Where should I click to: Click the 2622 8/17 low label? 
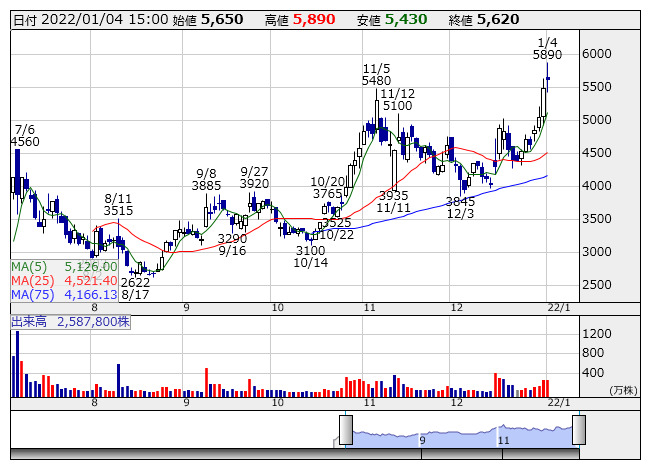pos(135,288)
